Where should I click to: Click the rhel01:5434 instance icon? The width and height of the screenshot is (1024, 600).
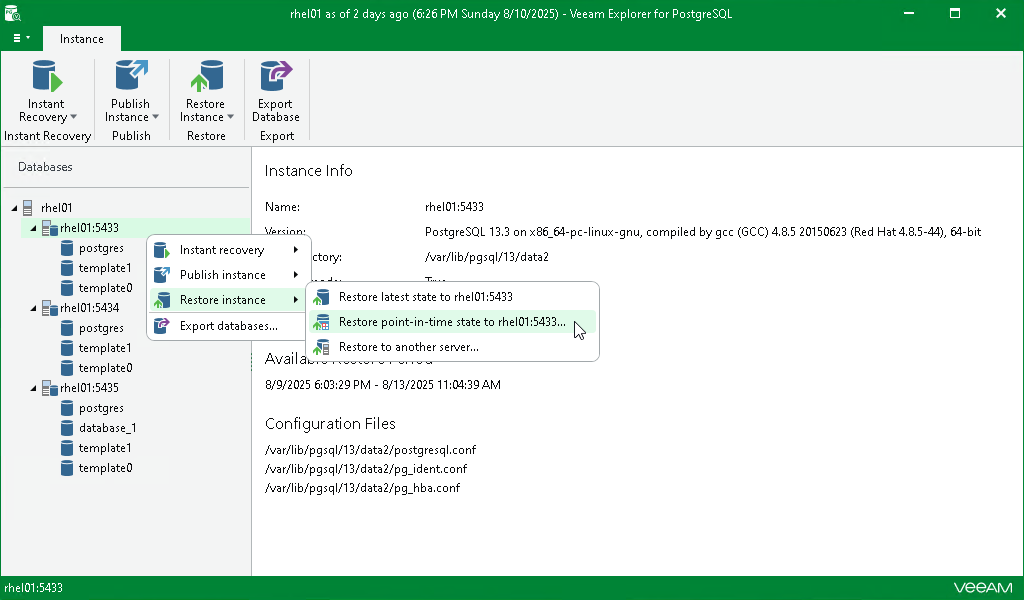50,308
